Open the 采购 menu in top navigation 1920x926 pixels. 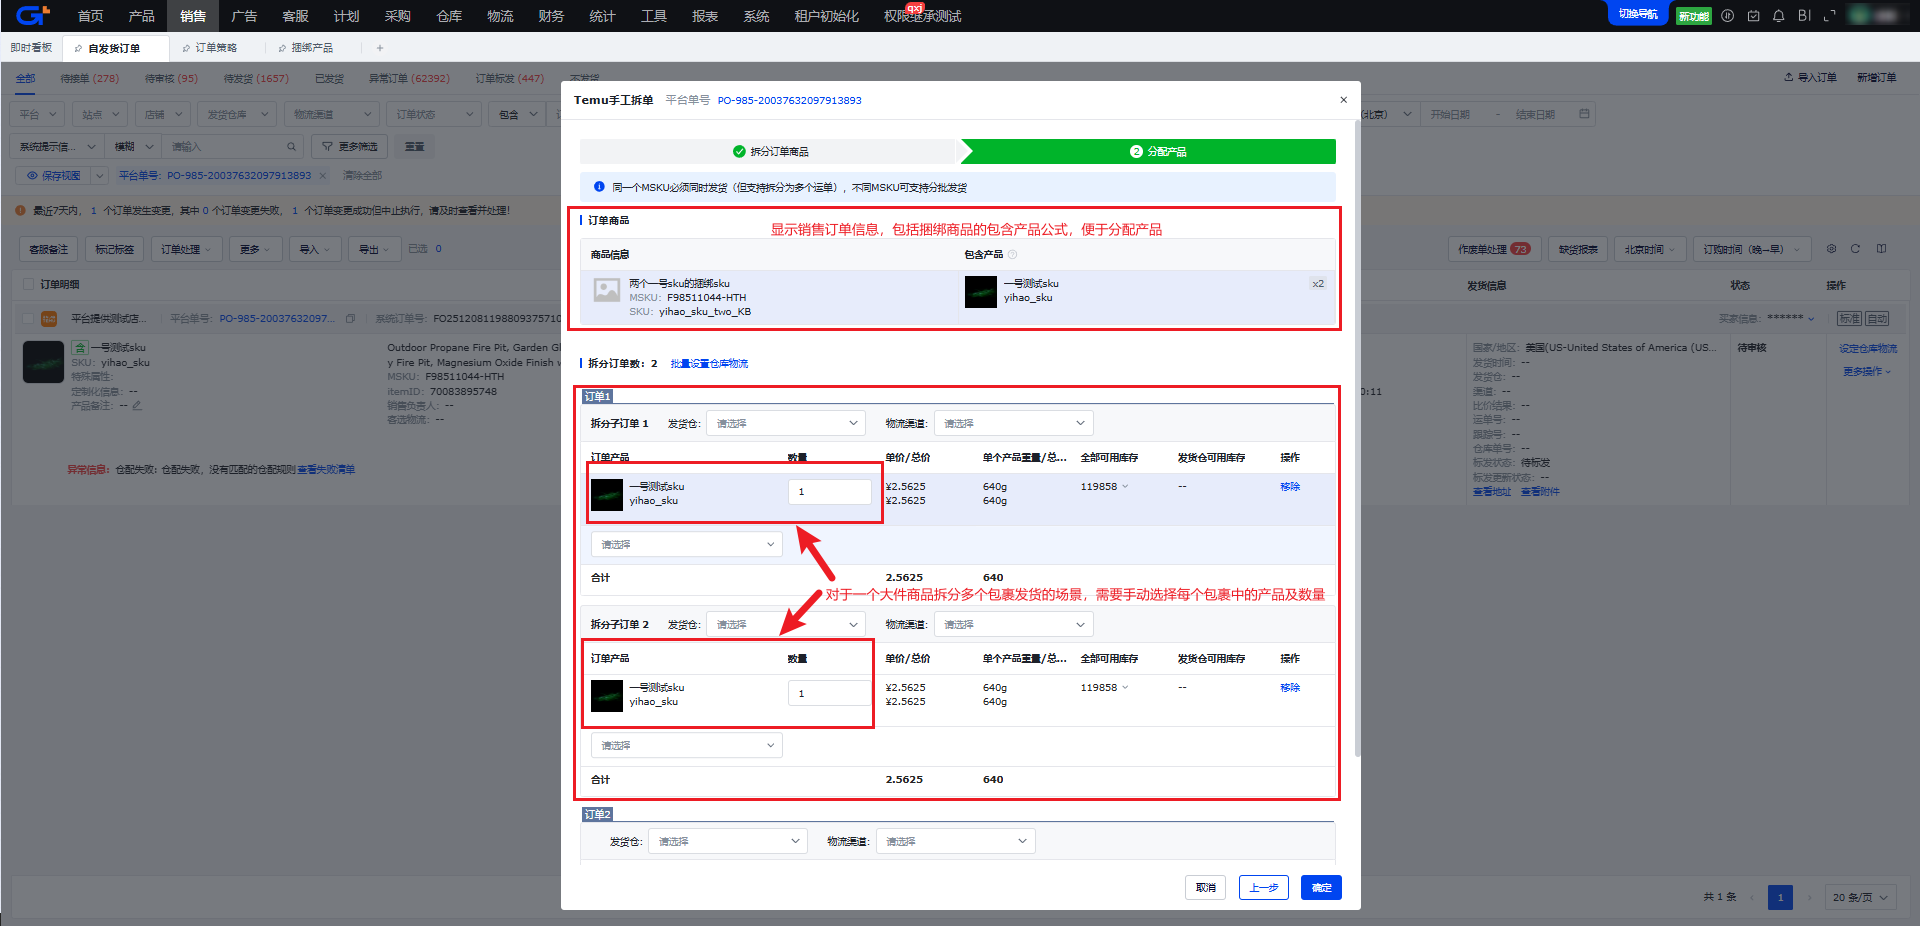(397, 16)
